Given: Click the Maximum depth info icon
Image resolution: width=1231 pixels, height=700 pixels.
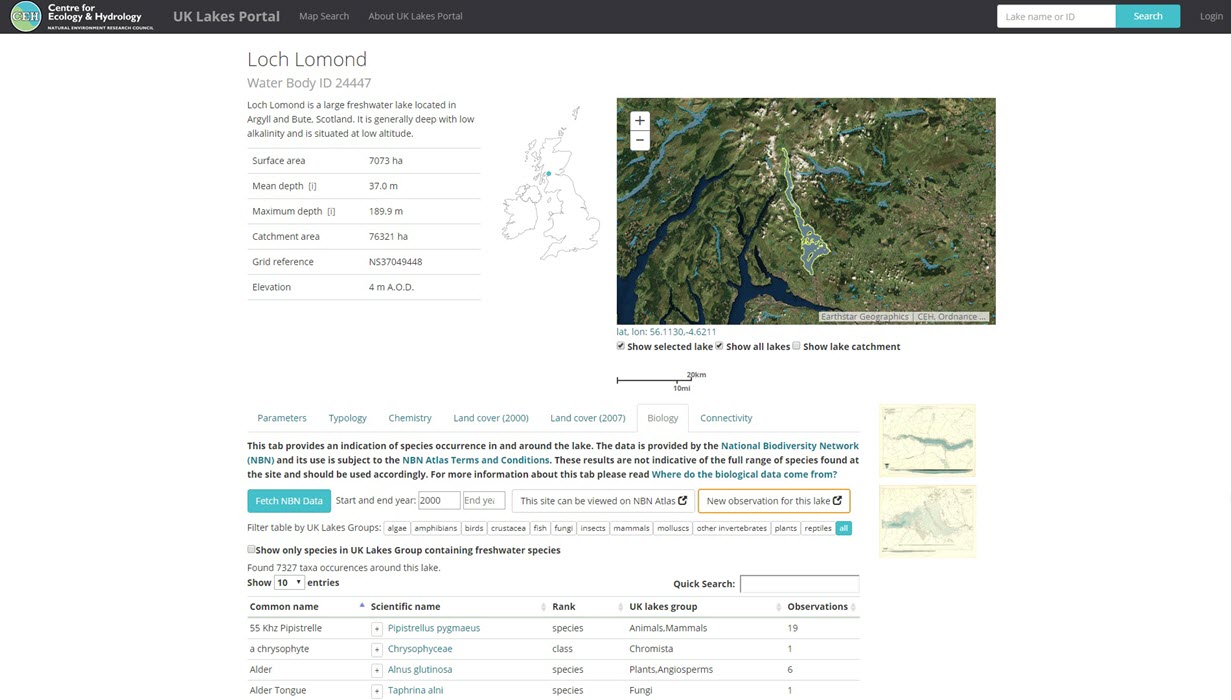Looking at the screenshot, I should [x=332, y=211].
